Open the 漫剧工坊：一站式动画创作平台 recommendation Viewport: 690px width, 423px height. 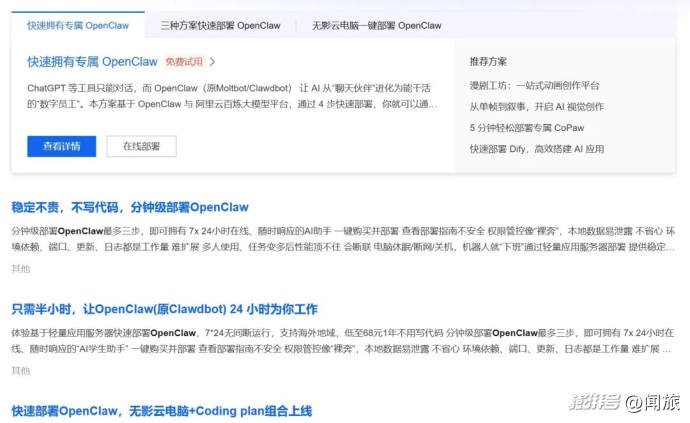[x=534, y=87]
